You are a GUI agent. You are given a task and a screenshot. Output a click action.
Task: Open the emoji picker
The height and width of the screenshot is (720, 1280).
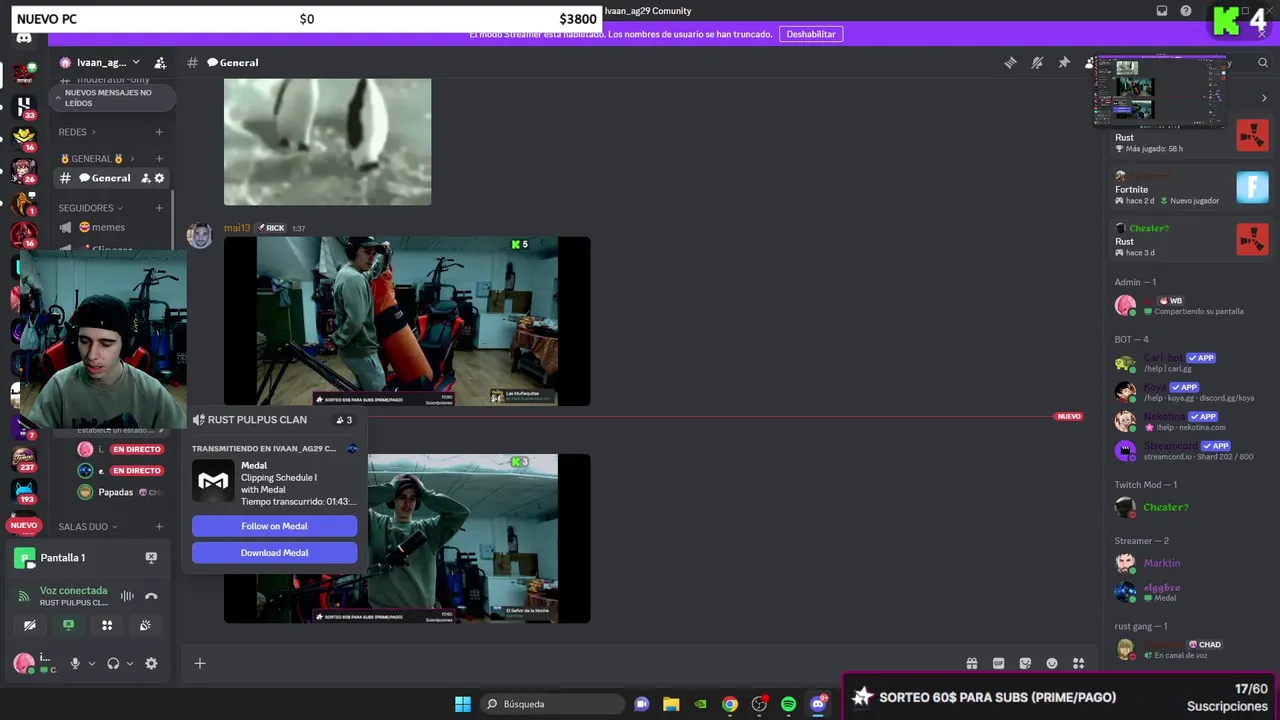(x=1052, y=663)
